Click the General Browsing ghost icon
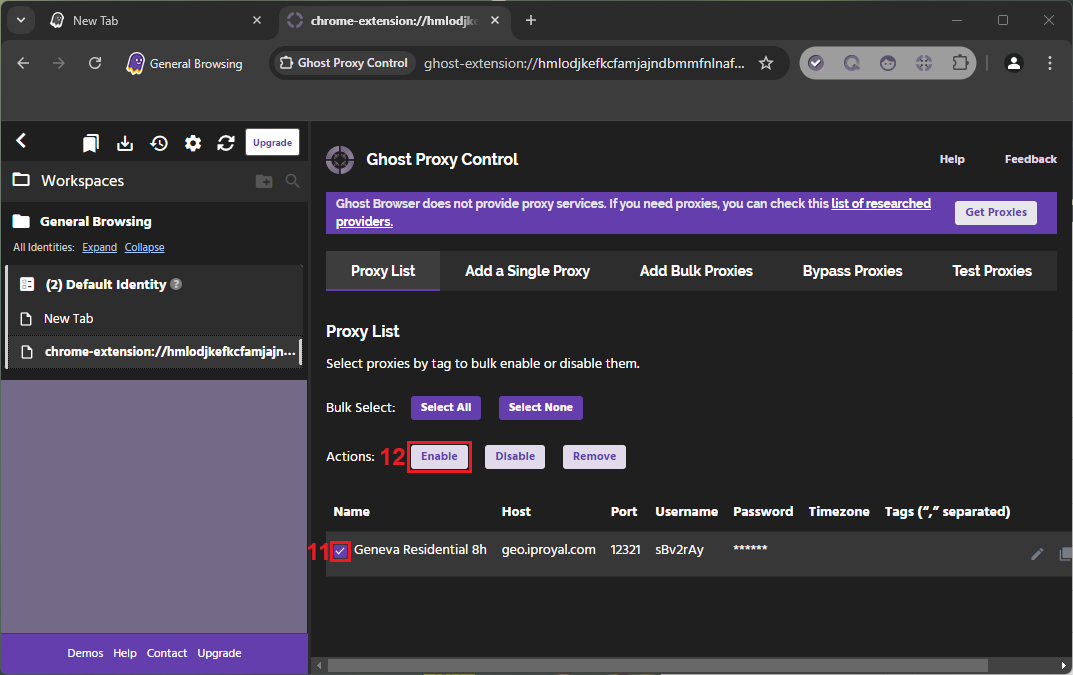 [x=135, y=63]
